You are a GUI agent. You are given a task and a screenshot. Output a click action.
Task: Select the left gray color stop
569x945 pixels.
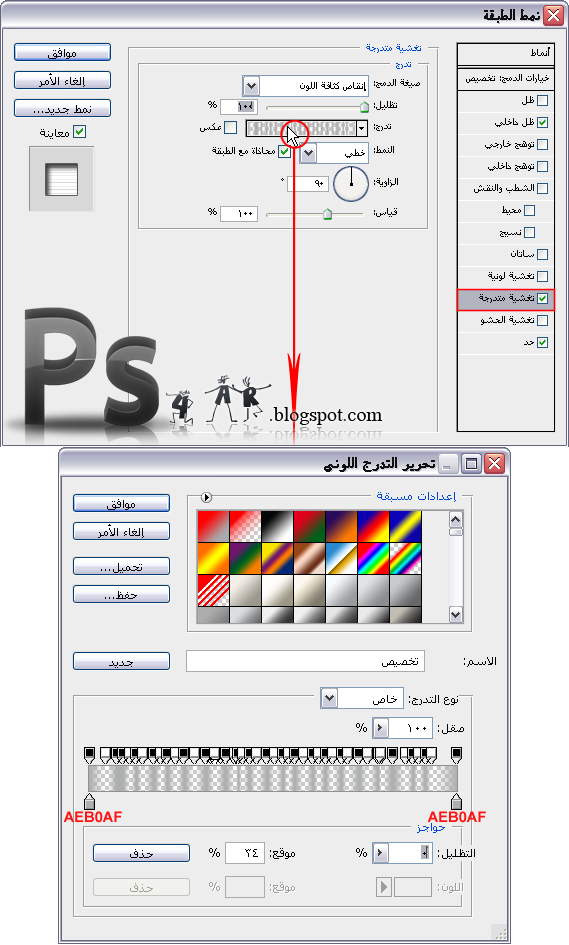(89, 801)
